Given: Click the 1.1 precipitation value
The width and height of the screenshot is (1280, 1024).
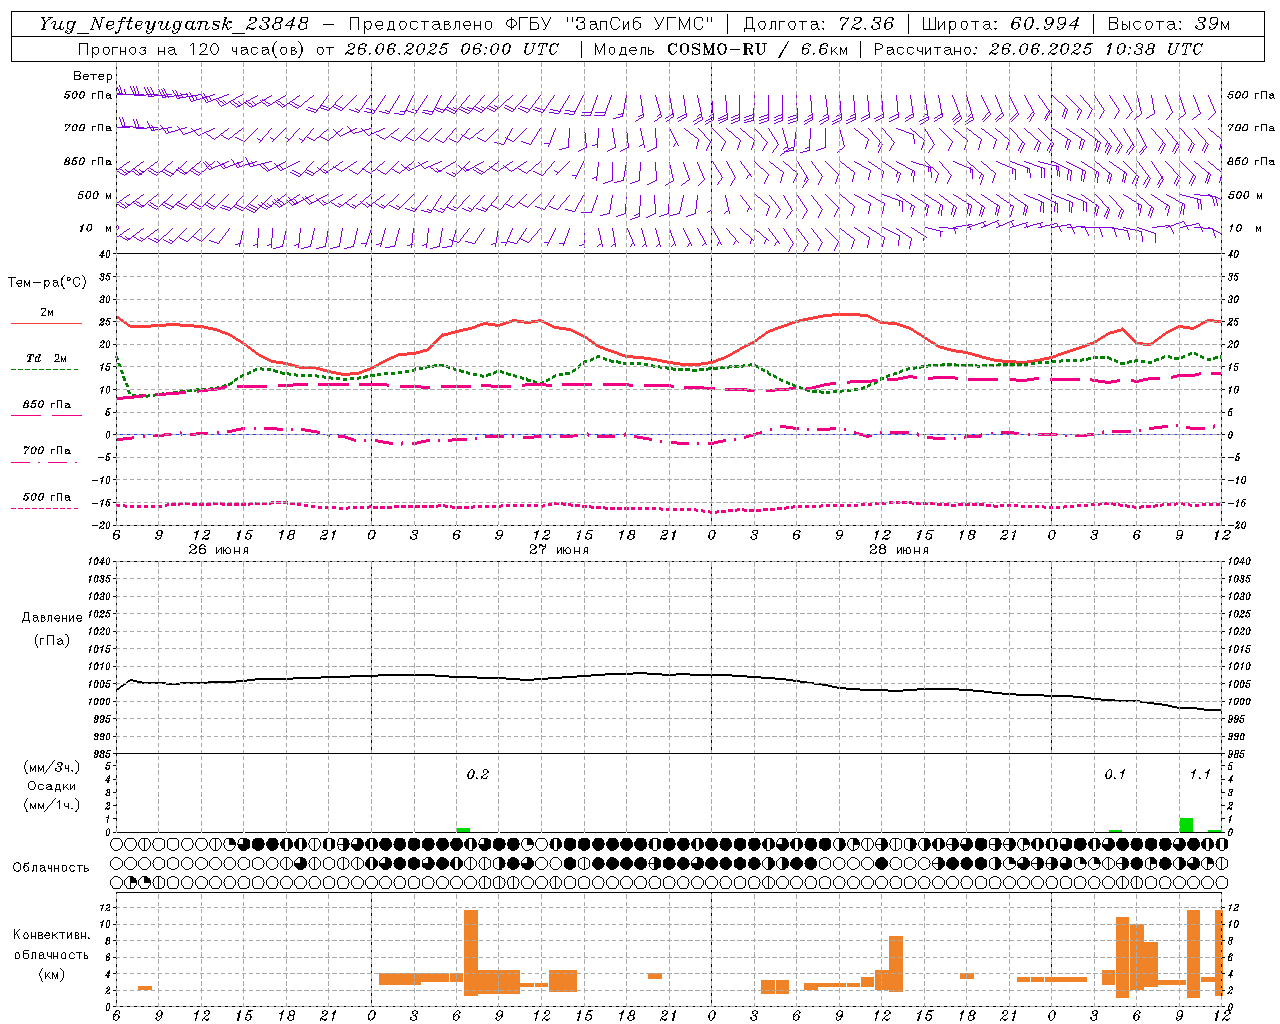Looking at the screenshot, I should pos(1200,775).
